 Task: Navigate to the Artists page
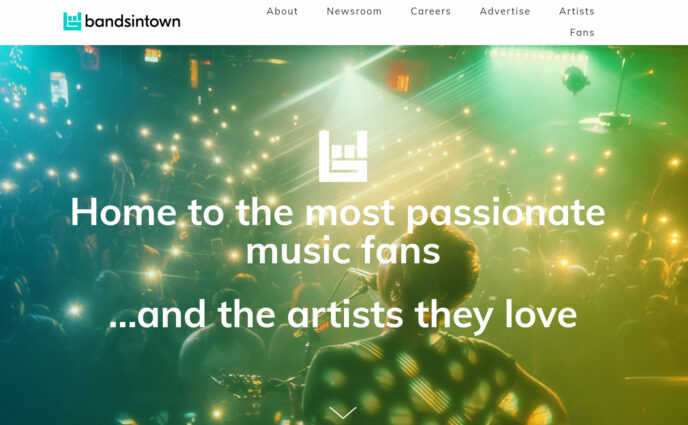[577, 11]
